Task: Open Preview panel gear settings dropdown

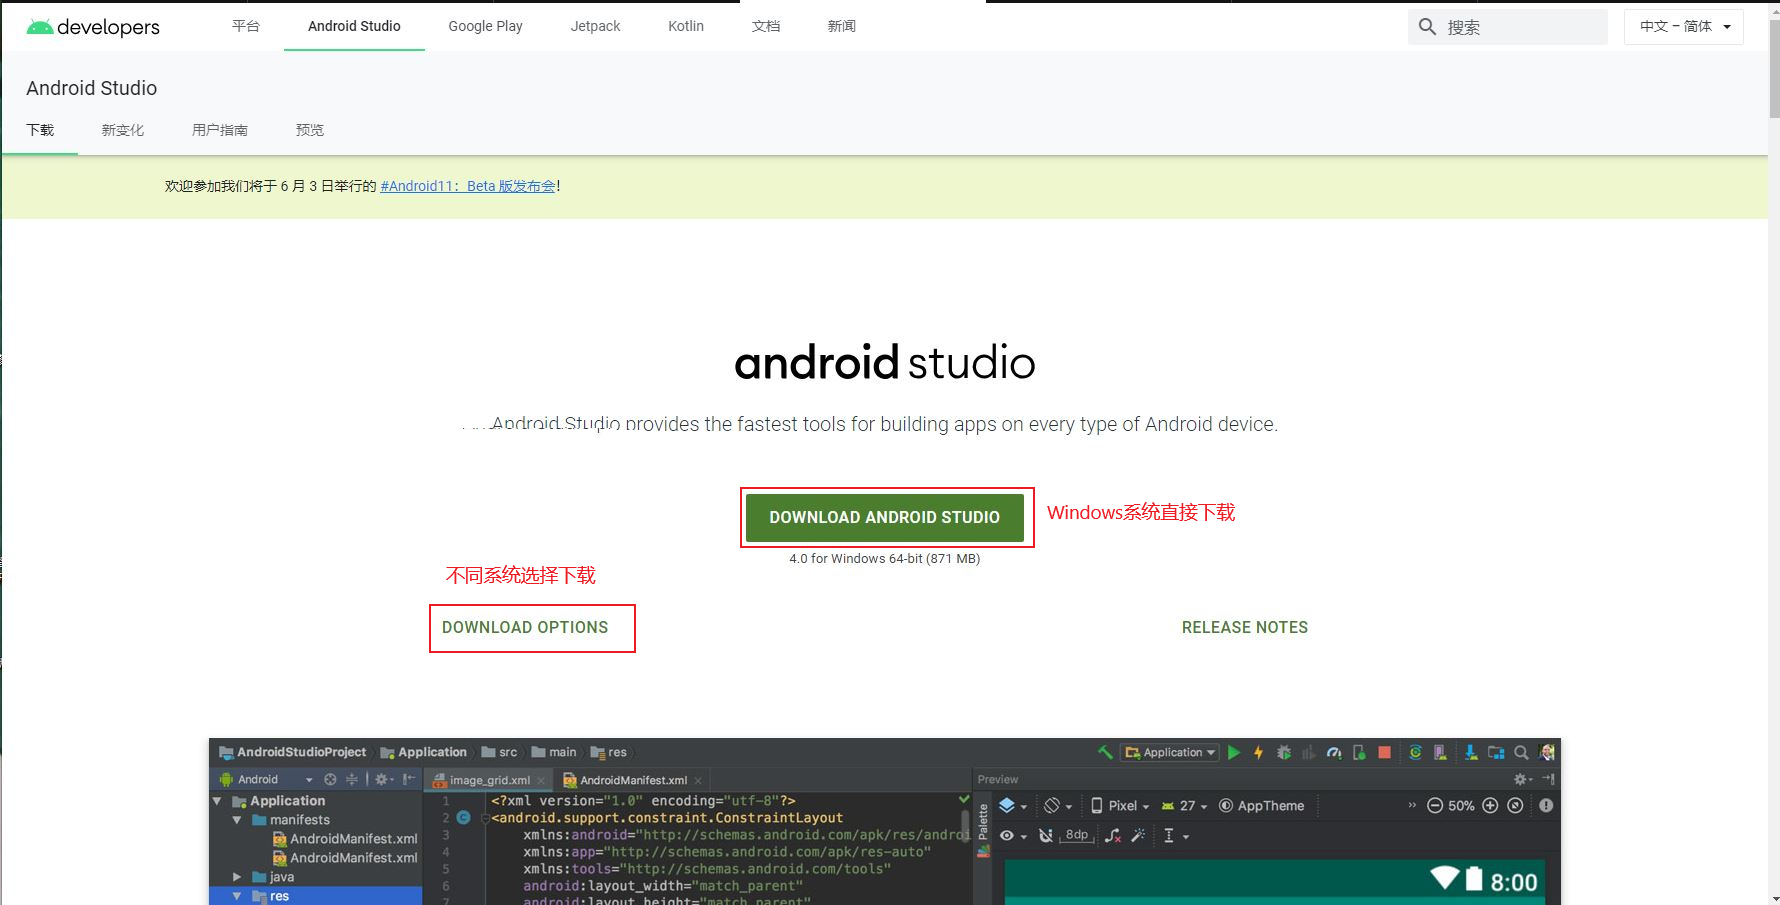Action: point(1523,779)
